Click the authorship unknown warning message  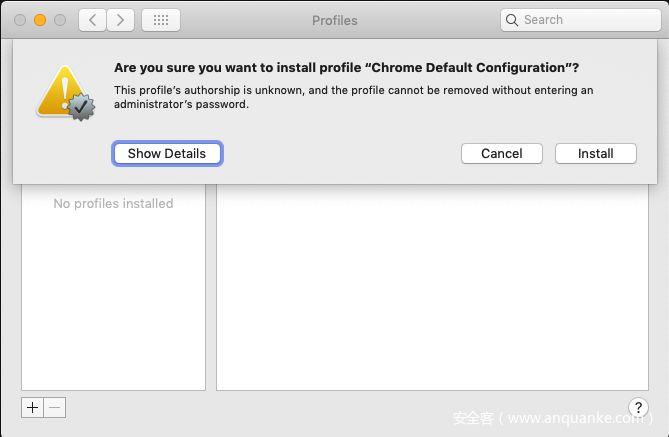(x=353, y=97)
